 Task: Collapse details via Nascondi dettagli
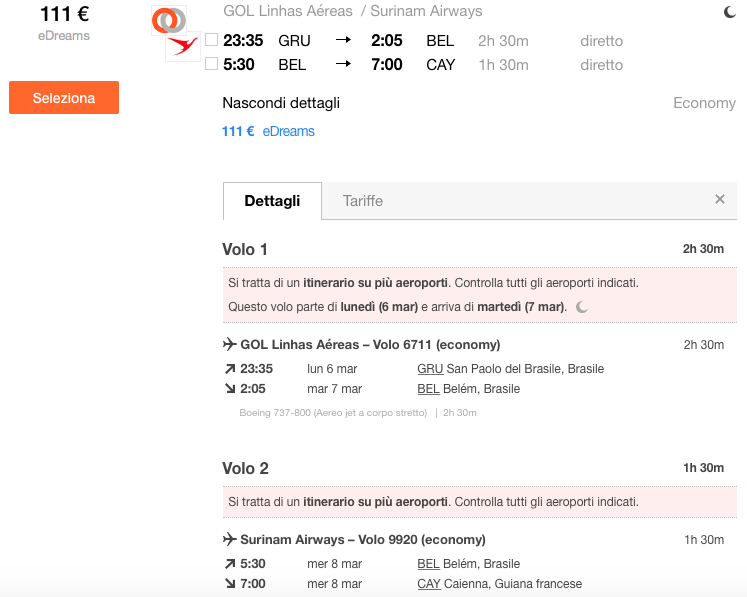[281, 103]
